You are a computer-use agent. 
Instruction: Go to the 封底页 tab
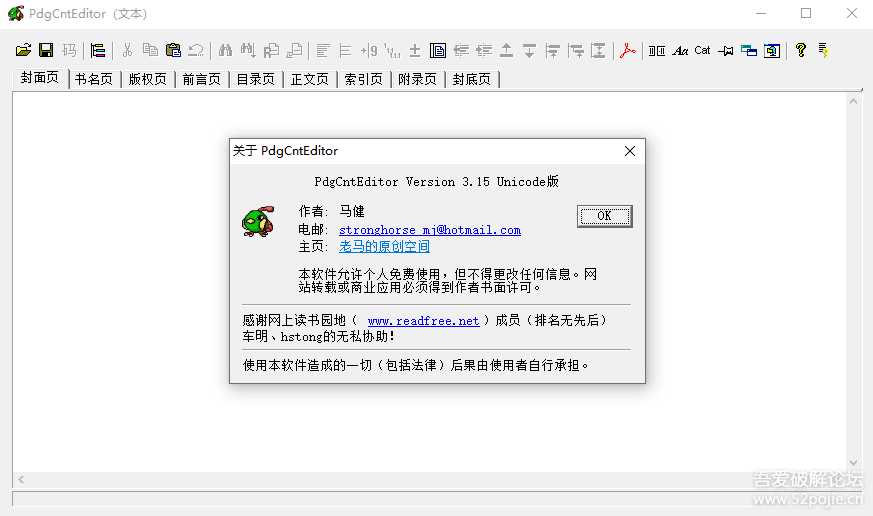coord(472,80)
